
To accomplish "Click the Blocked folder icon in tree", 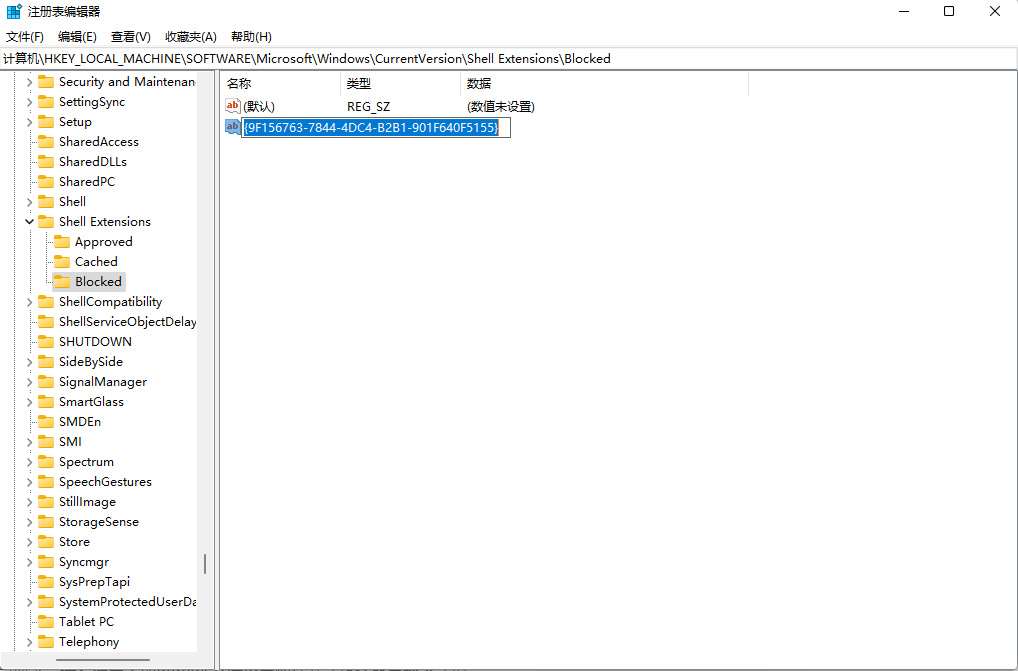I will [x=62, y=282].
